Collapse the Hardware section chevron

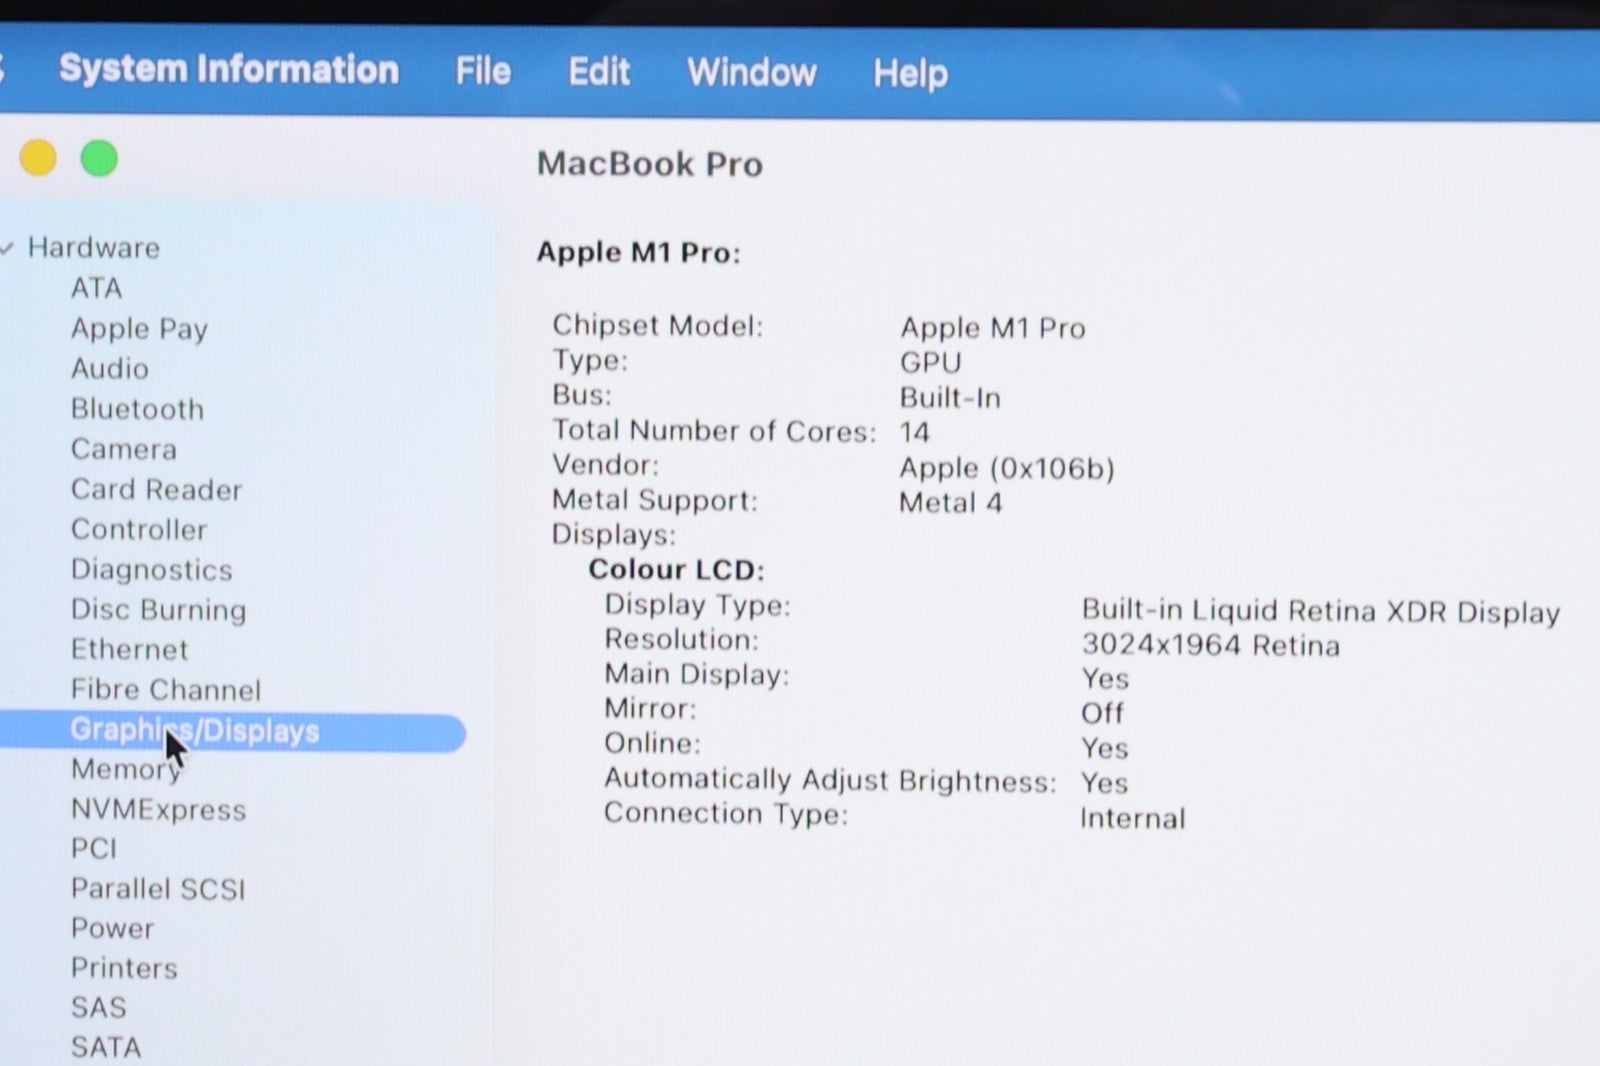(x=8, y=249)
